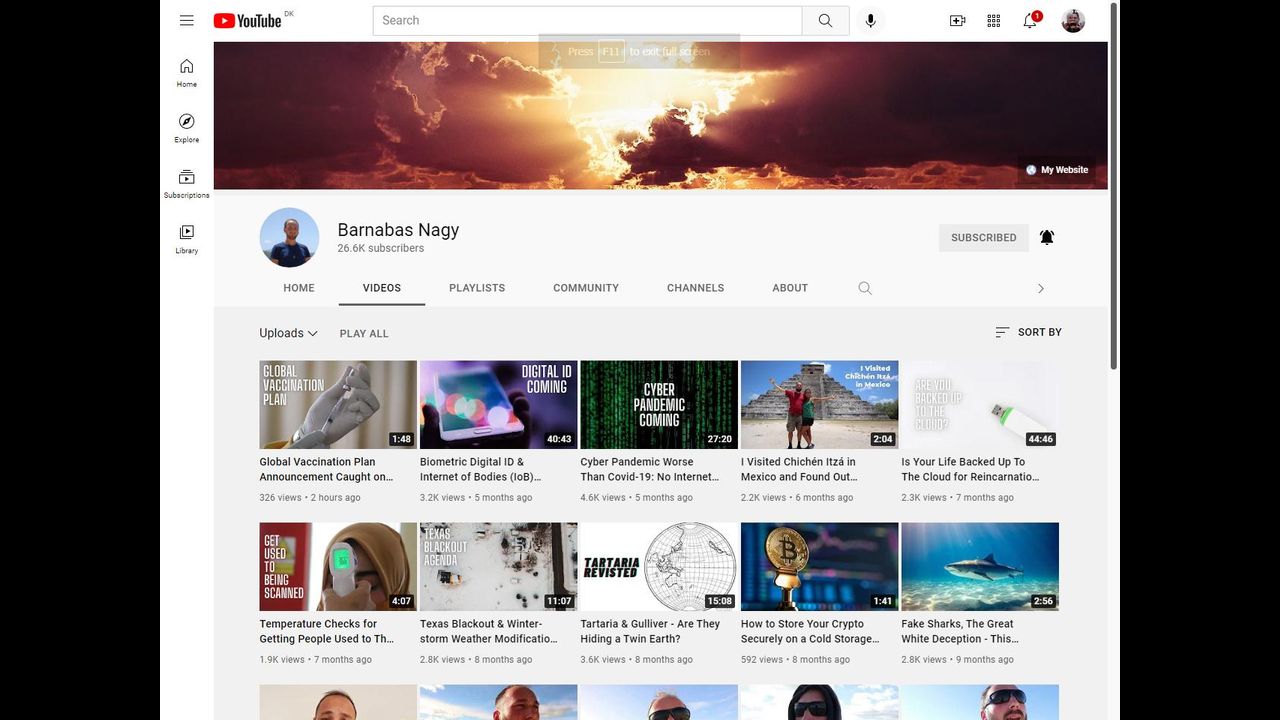Open the notifications bell in header
The height and width of the screenshot is (720, 1280).
point(1030,21)
